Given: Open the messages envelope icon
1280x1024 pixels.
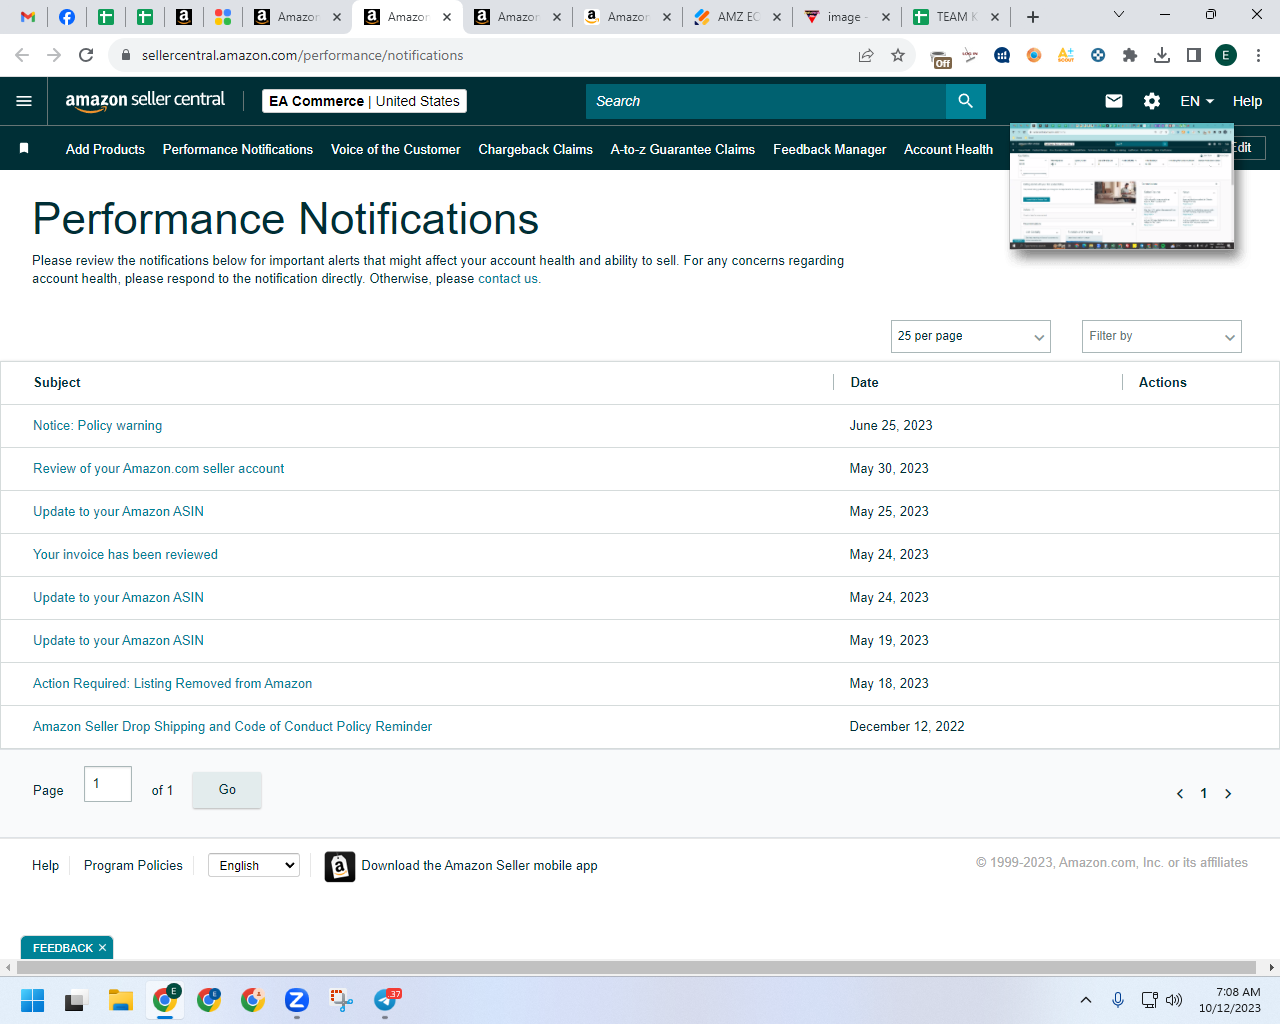Looking at the screenshot, I should point(1114,101).
